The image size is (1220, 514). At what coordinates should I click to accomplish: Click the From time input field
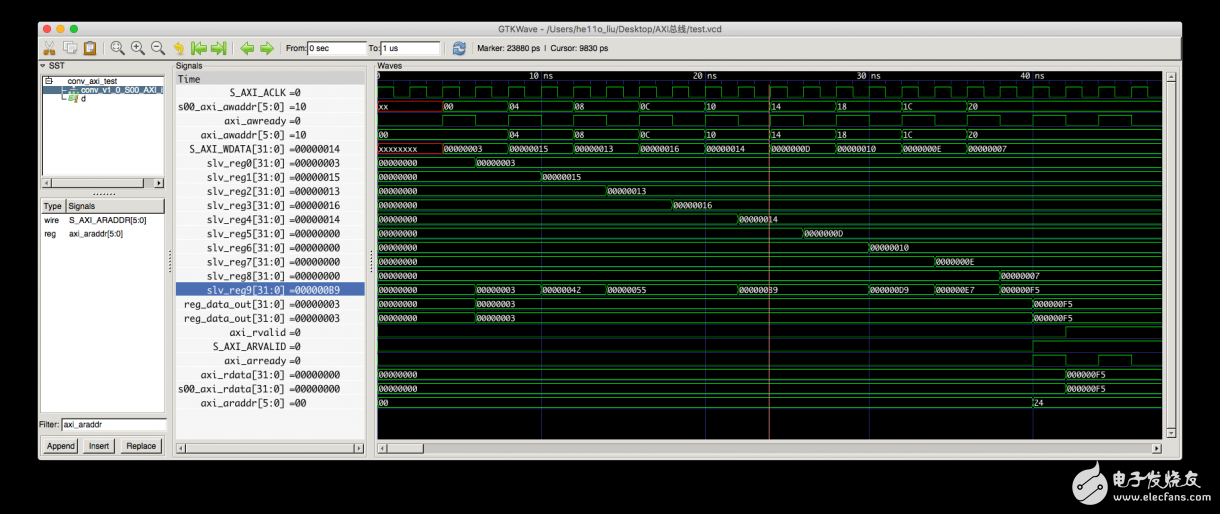(336, 48)
